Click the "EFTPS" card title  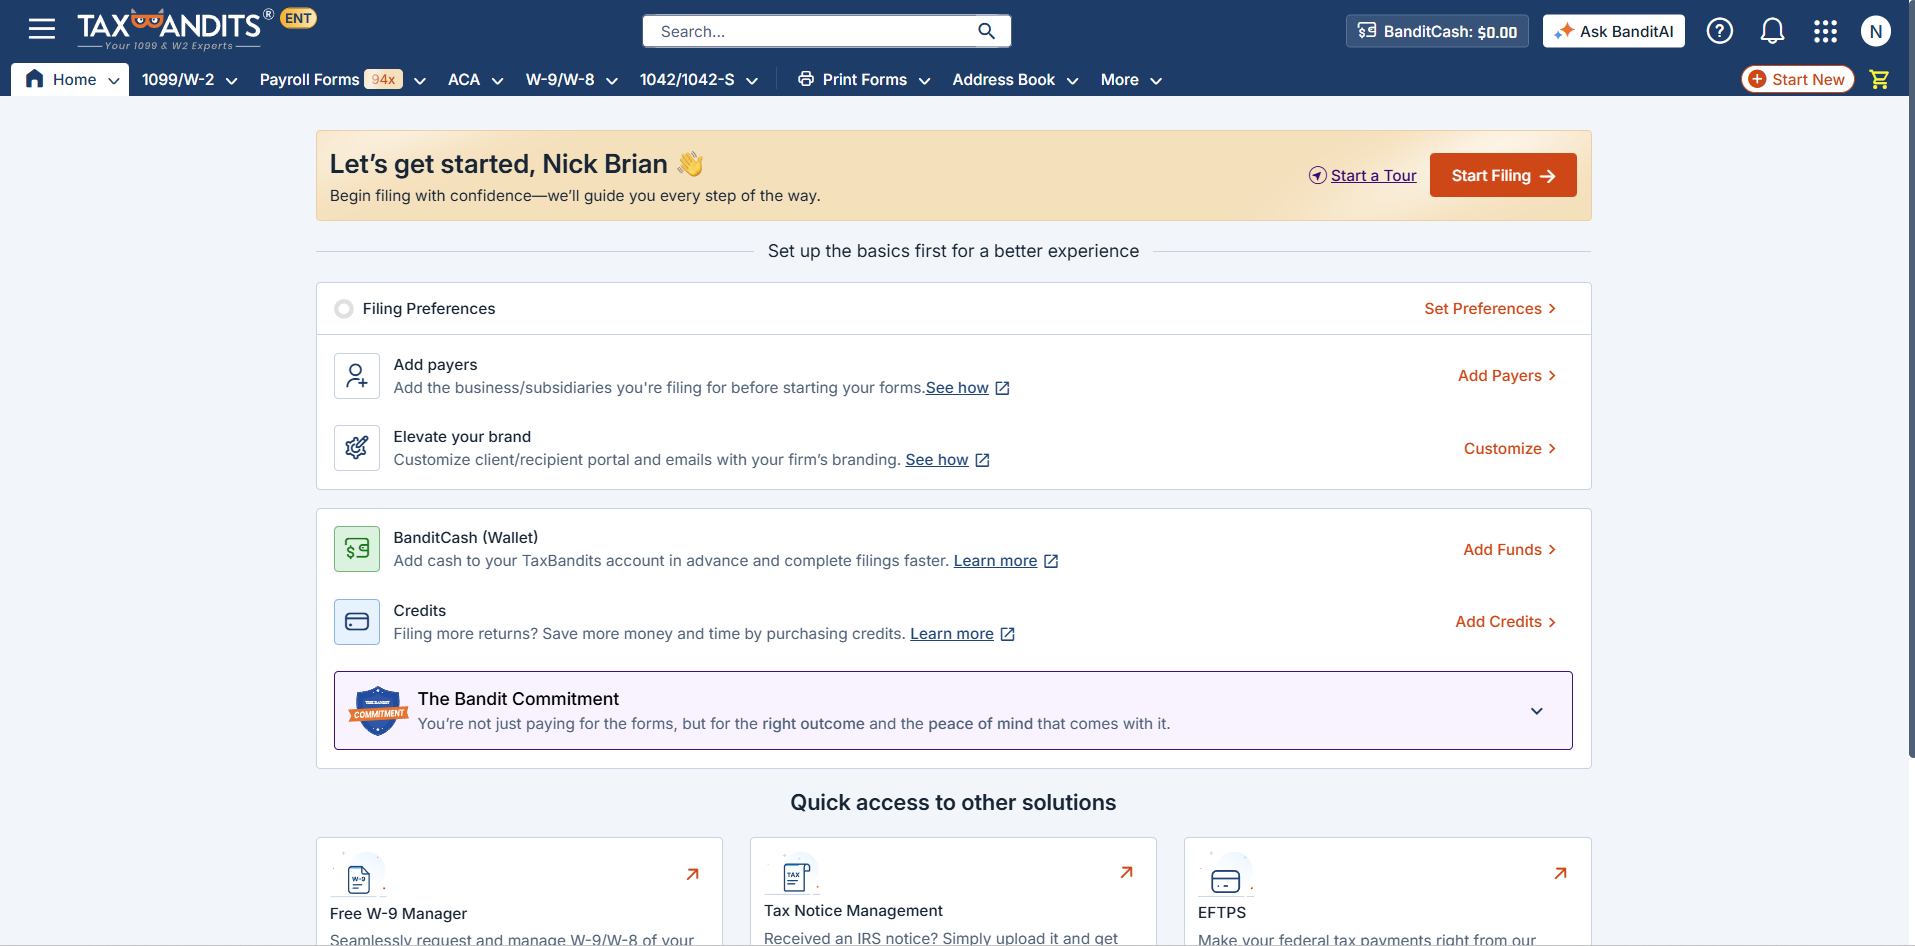click(1222, 913)
